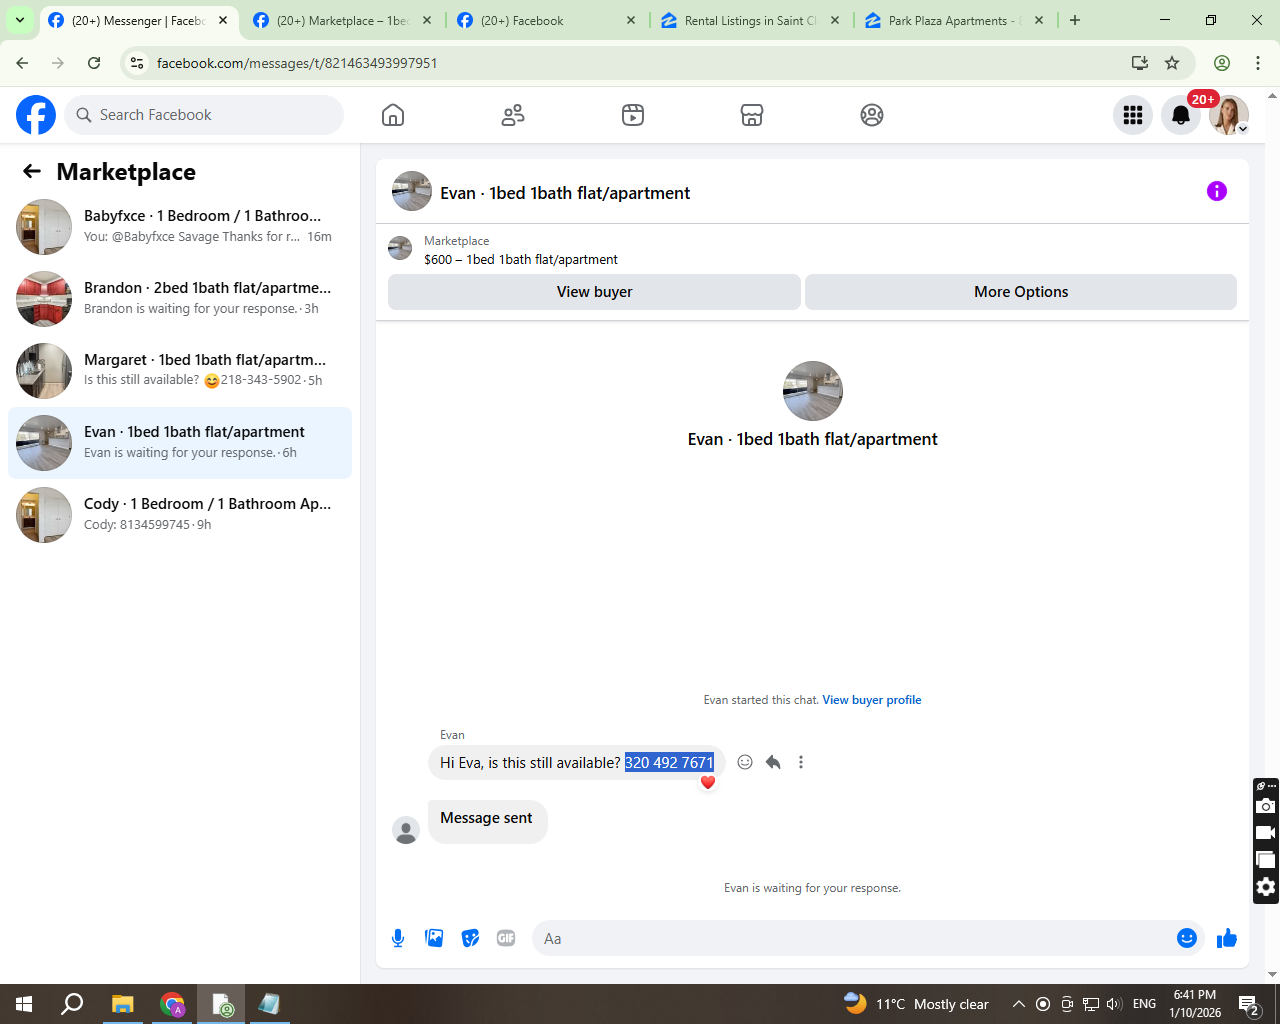
Task: Open Brandon 2bed 1bath conversation
Action: [x=180, y=299]
